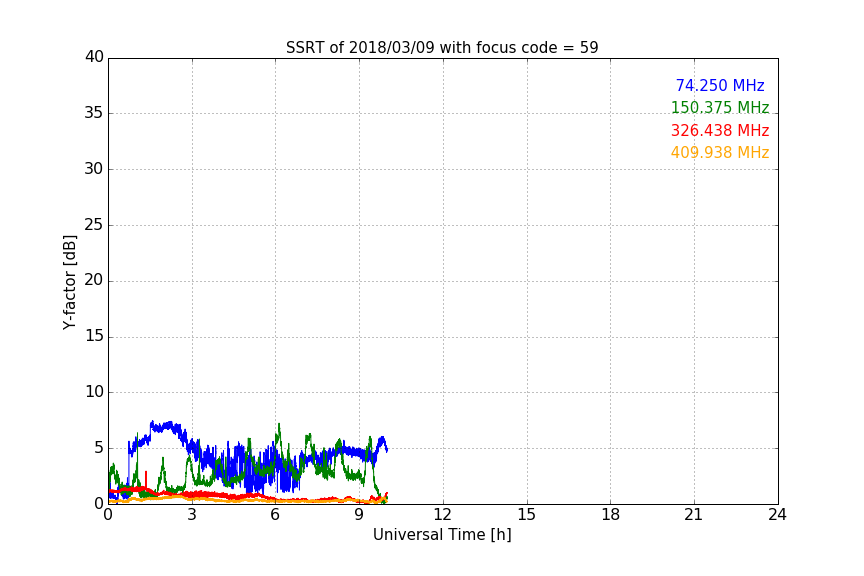This screenshot has width=864, height=576.
Task: Click y-axis tick label 10
Action: tap(94, 392)
